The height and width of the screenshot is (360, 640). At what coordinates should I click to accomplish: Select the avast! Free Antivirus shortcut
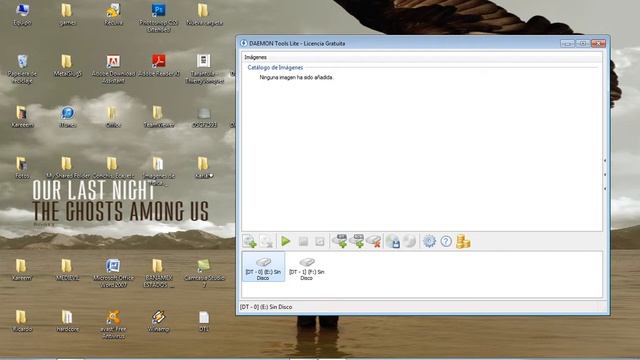point(113,324)
